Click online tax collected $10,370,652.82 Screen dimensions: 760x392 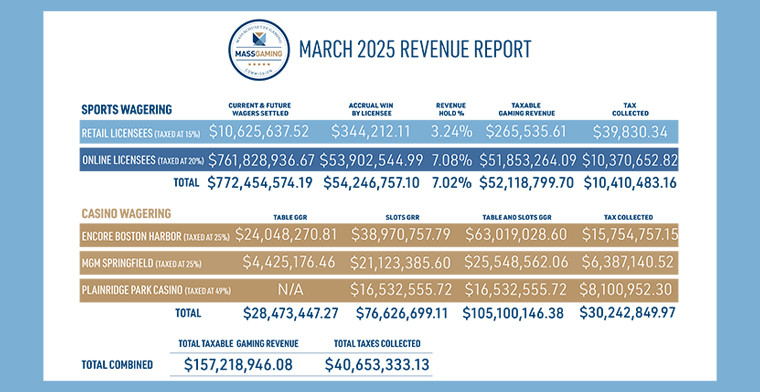629,160
